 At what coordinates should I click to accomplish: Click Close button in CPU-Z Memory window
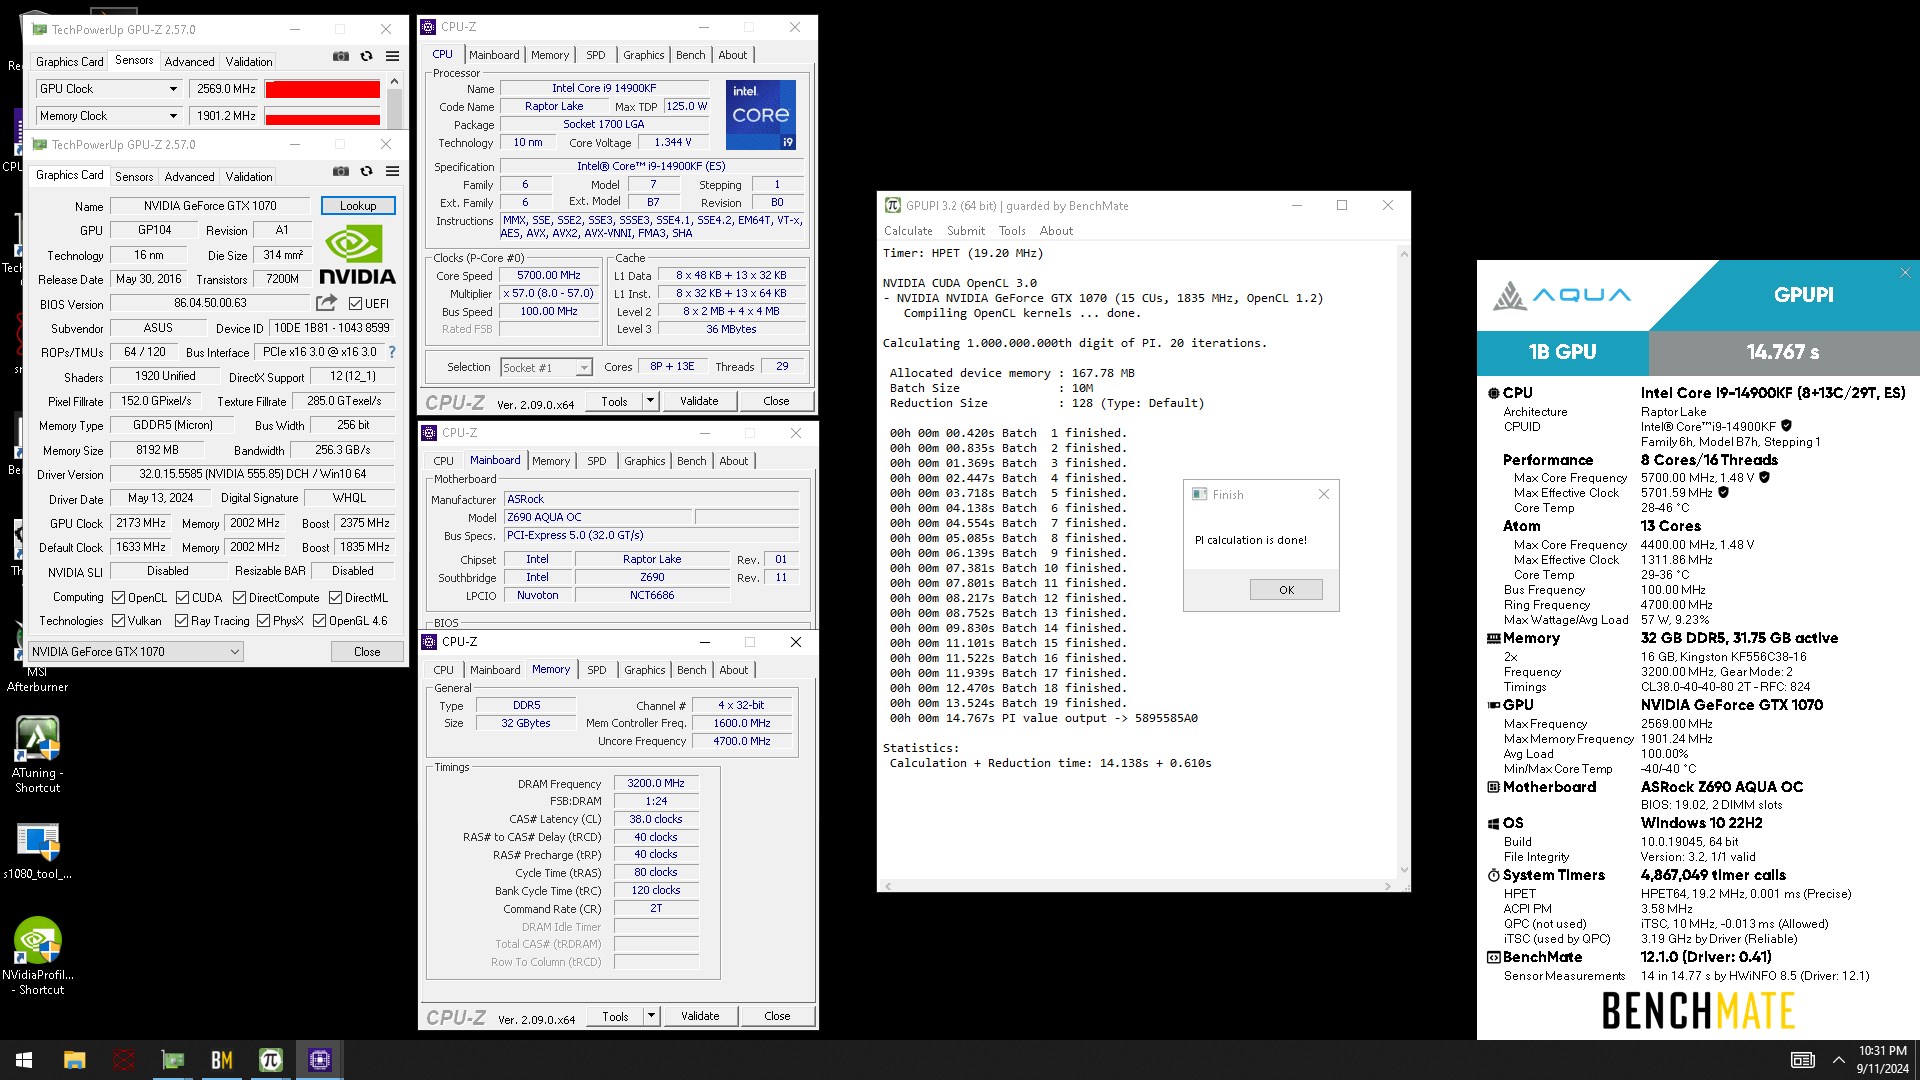777,1016
